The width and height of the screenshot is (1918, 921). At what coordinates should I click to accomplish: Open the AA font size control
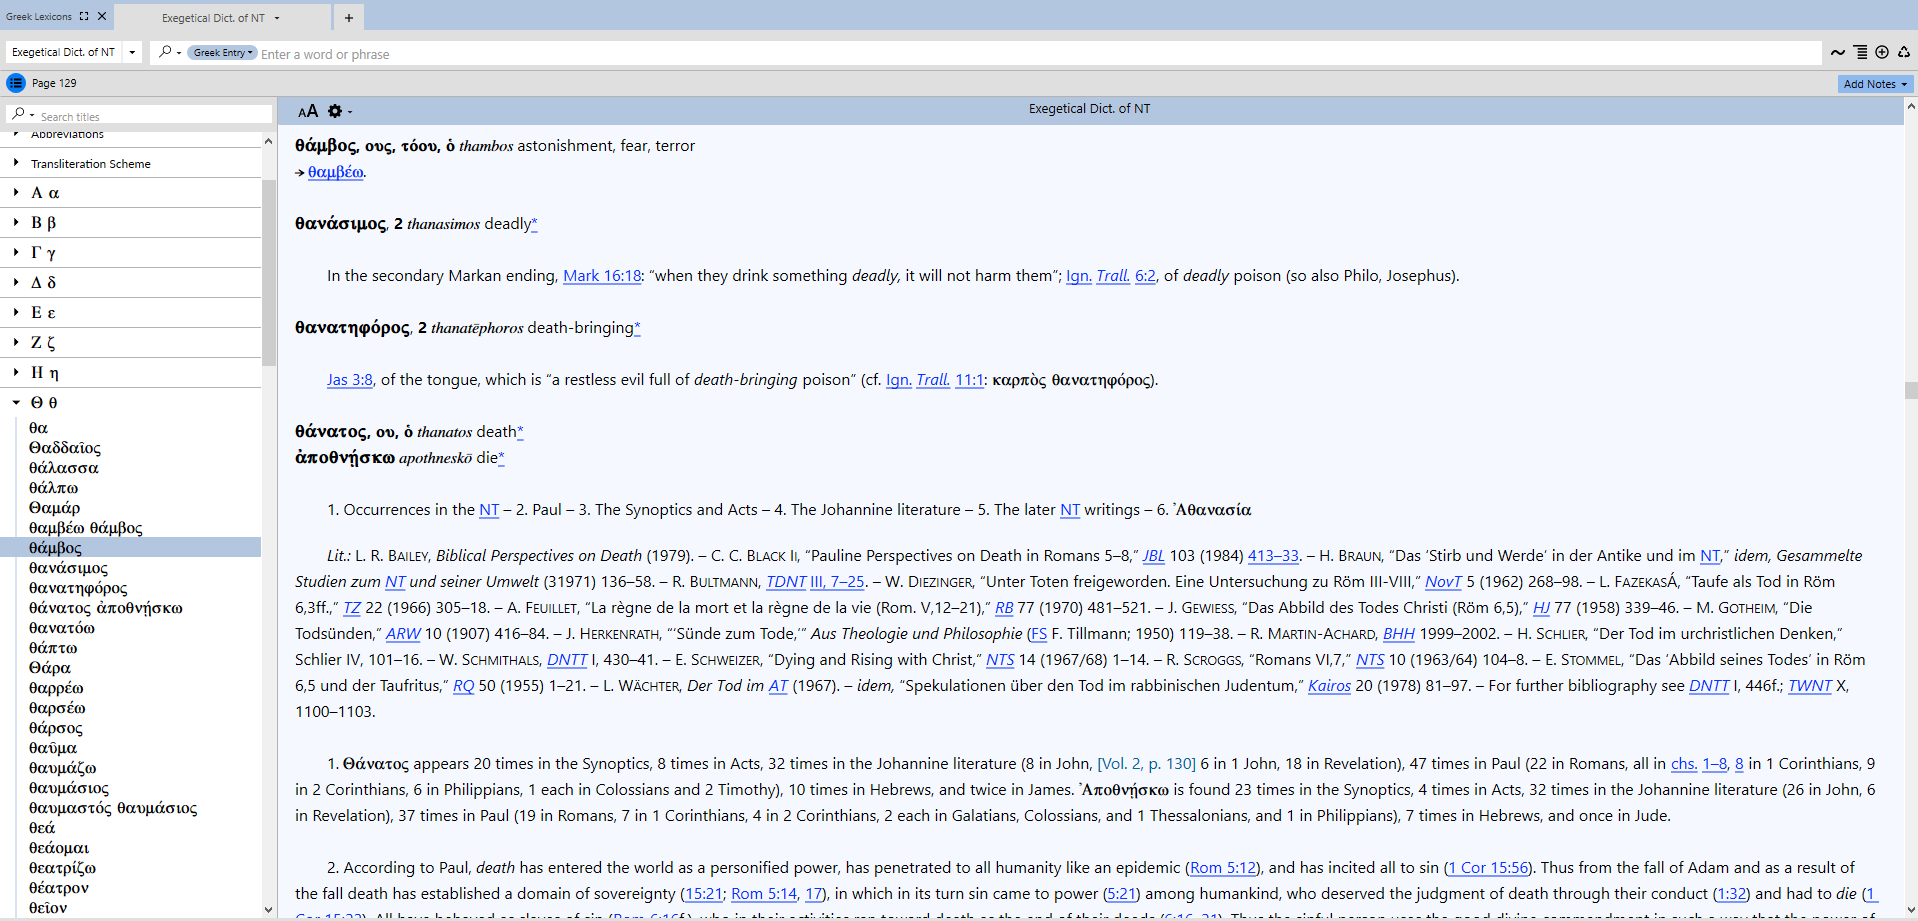(x=307, y=111)
